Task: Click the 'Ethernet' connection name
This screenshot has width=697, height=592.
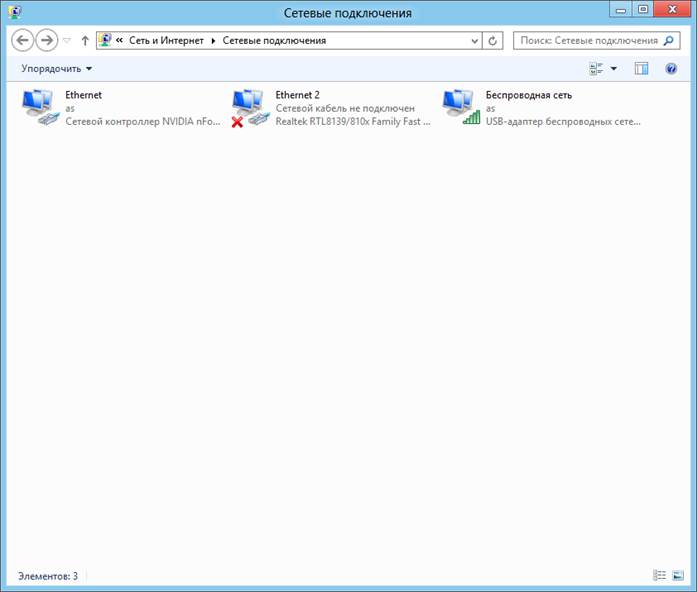Action: coord(84,95)
